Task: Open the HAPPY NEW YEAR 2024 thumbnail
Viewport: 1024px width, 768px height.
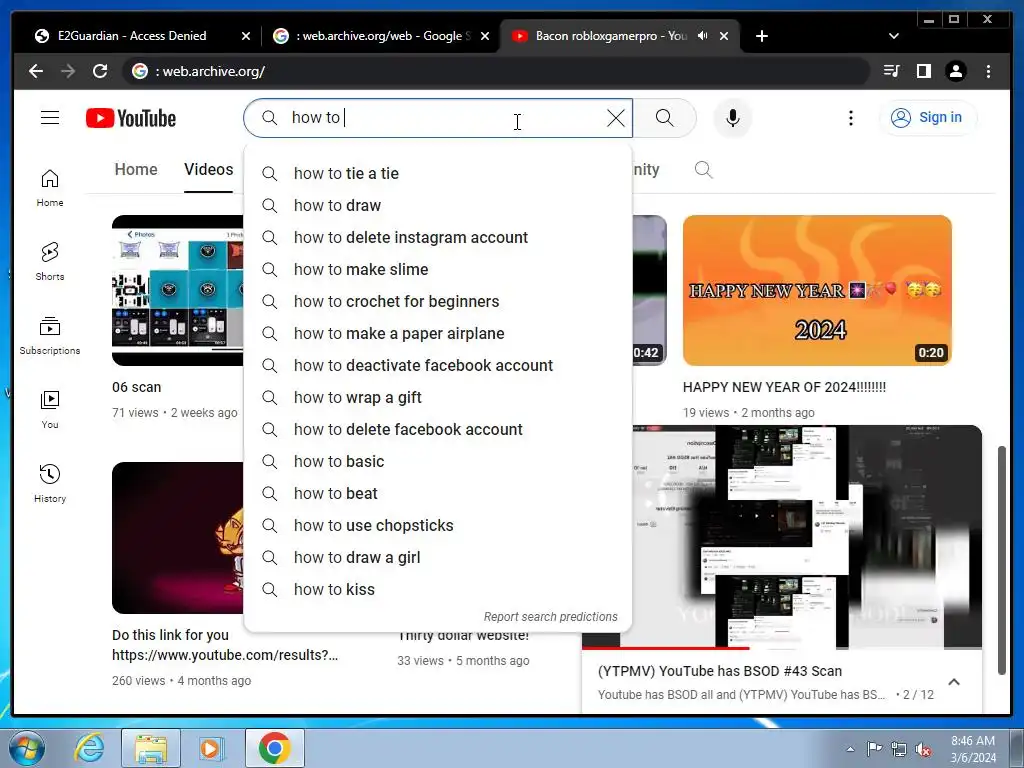Action: click(x=817, y=290)
